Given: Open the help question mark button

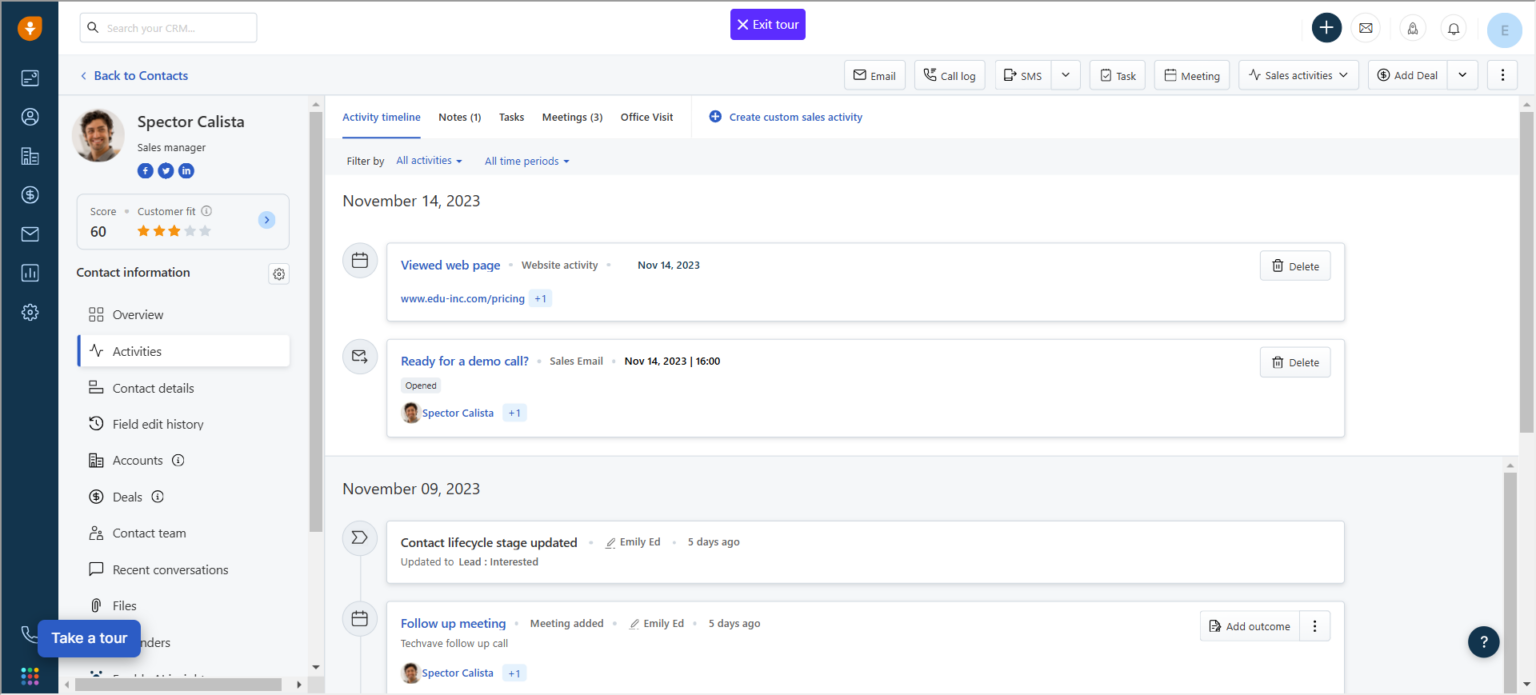Looking at the screenshot, I should (1483, 642).
